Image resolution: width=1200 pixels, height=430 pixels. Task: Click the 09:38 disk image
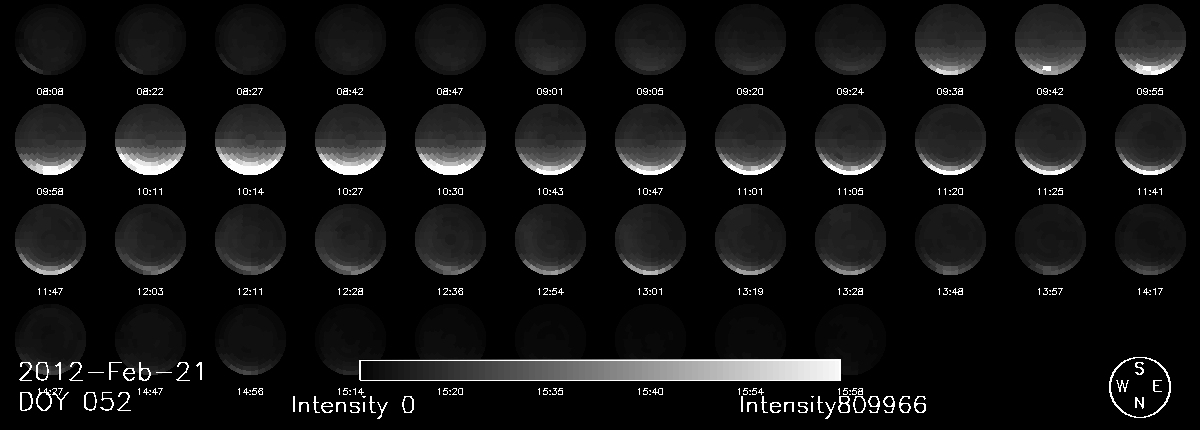[x=950, y=40]
